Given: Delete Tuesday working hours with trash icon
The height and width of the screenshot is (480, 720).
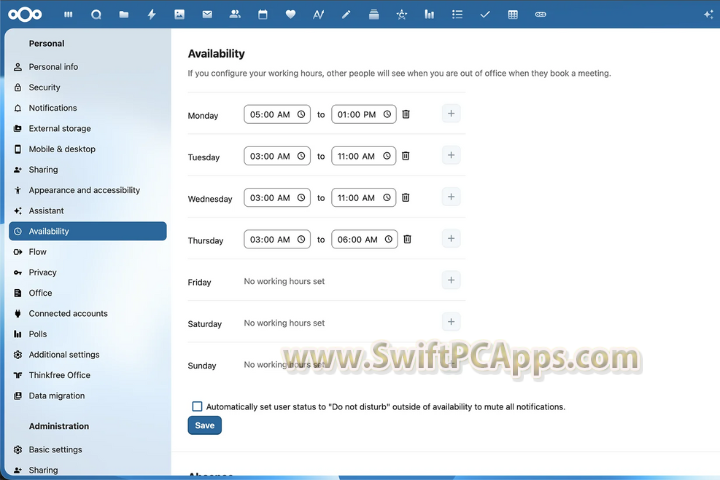Looking at the screenshot, I should (405, 156).
